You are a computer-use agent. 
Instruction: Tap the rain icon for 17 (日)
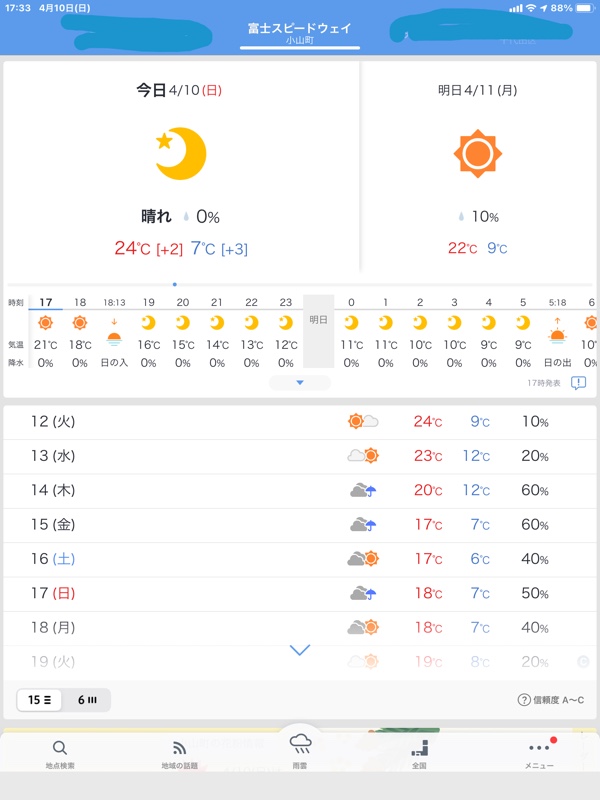(x=363, y=593)
